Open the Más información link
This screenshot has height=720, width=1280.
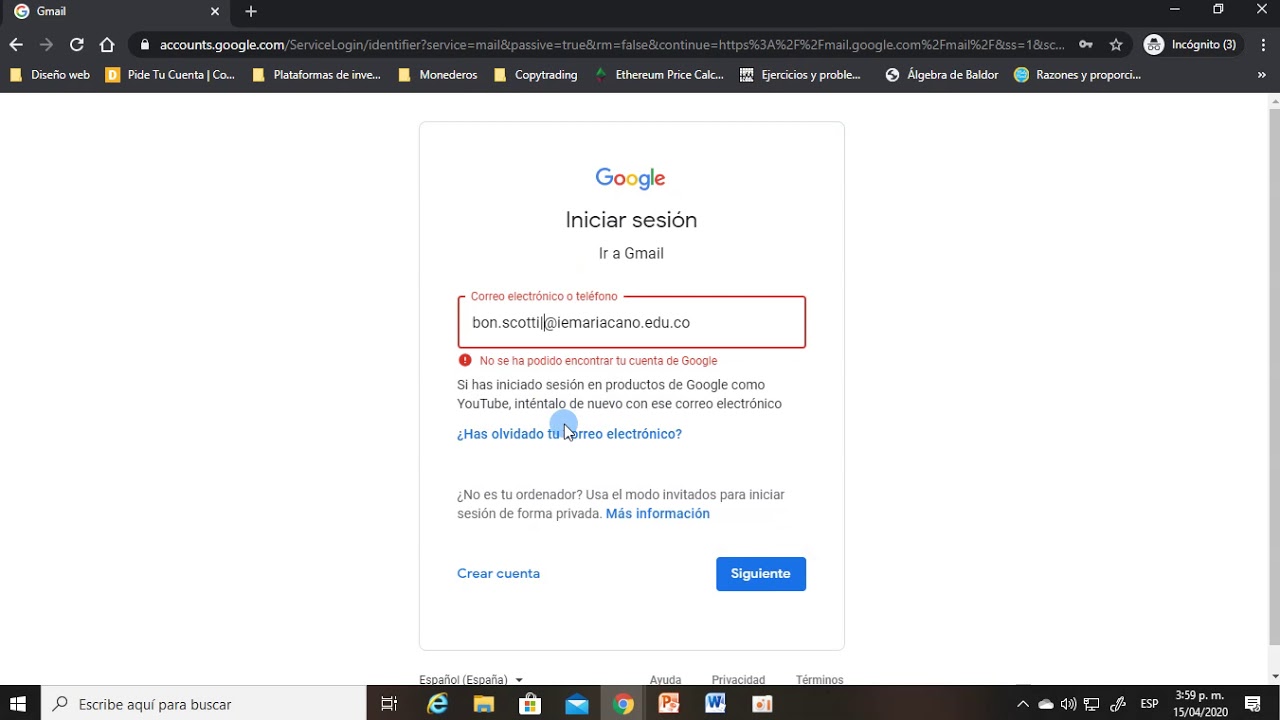(x=658, y=514)
